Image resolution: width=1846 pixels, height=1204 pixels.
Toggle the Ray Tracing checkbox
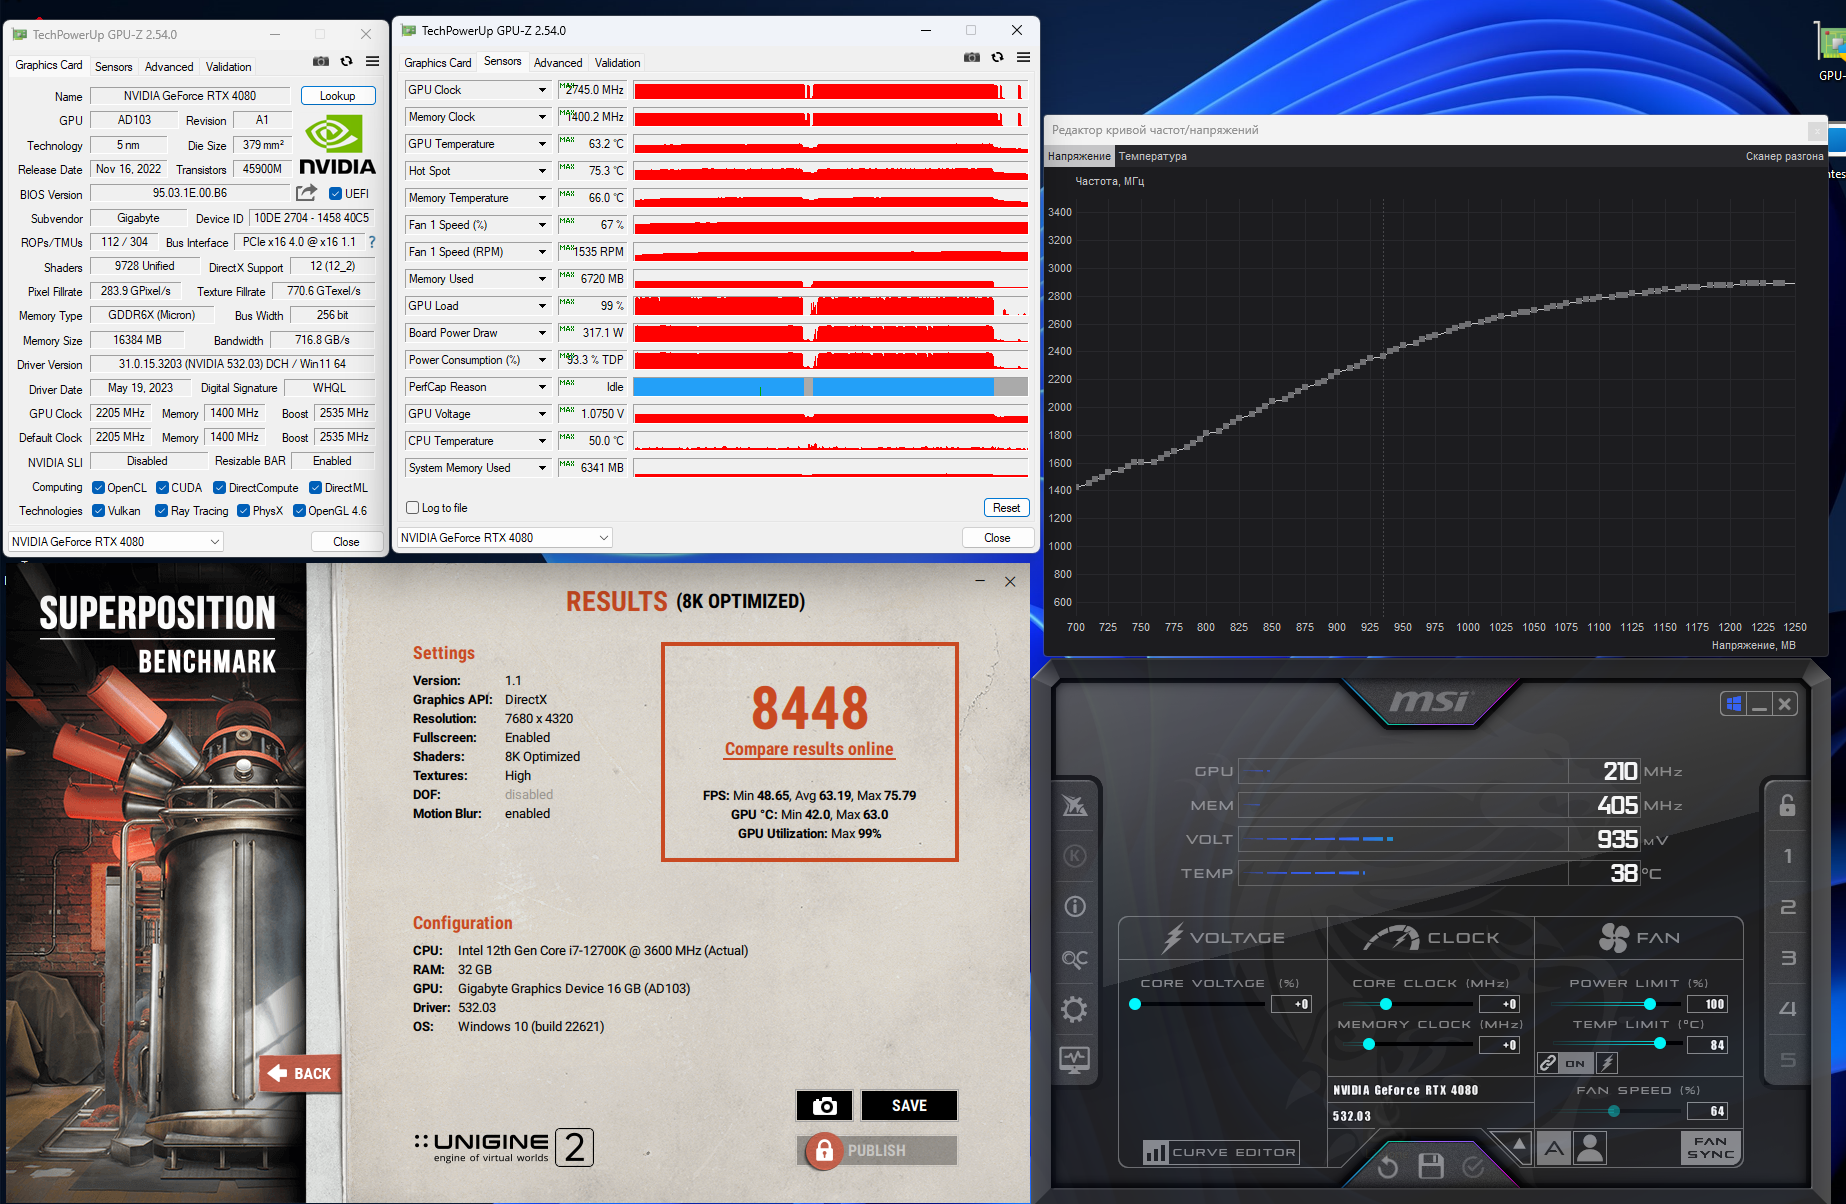click(162, 511)
